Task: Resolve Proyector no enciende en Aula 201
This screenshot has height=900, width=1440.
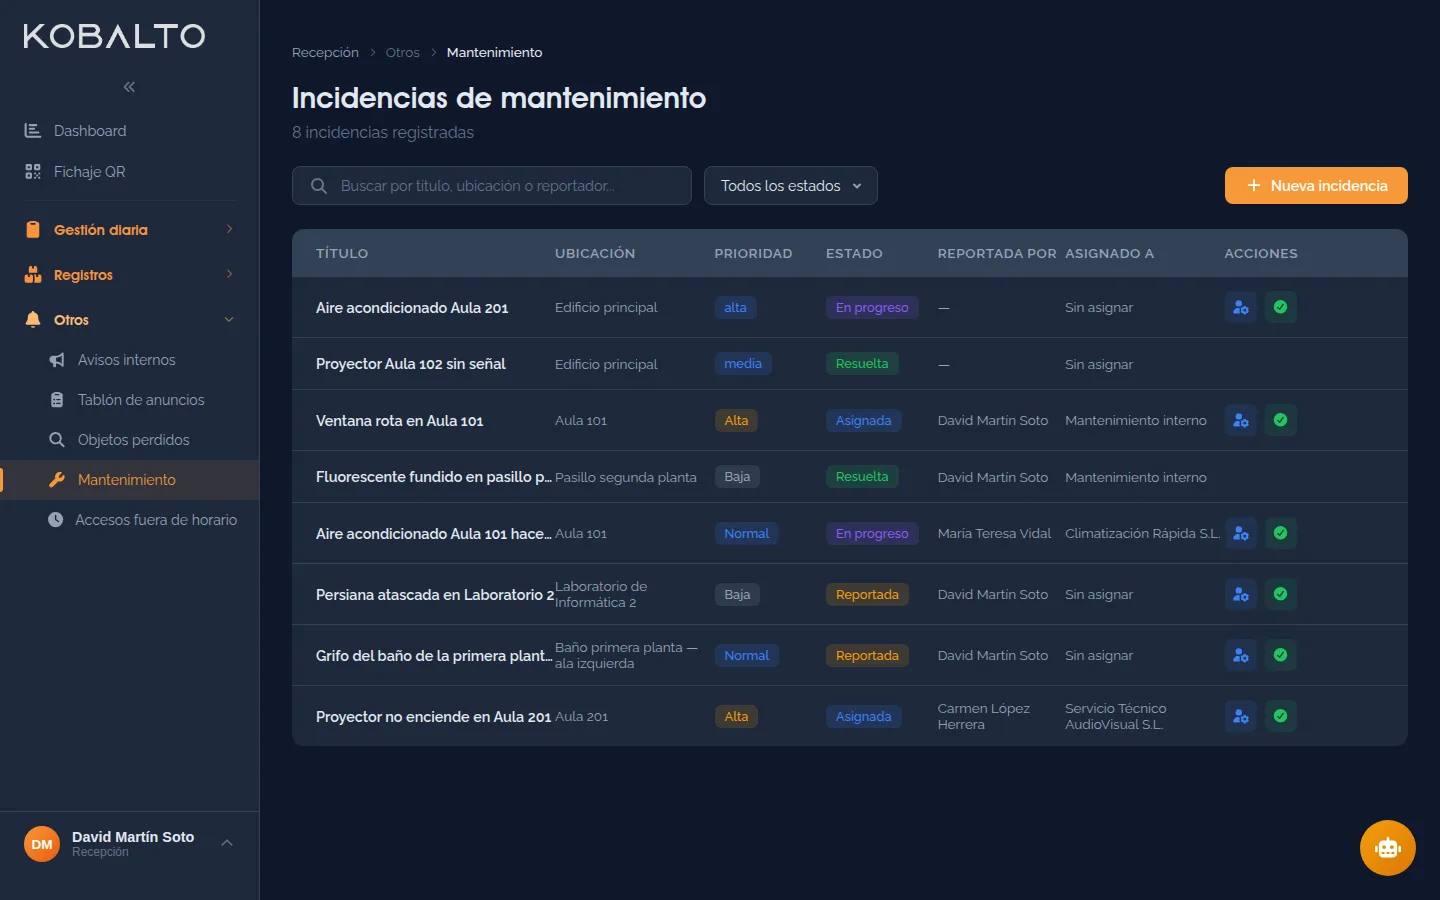Action: pyautogui.click(x=1281, y=716)
